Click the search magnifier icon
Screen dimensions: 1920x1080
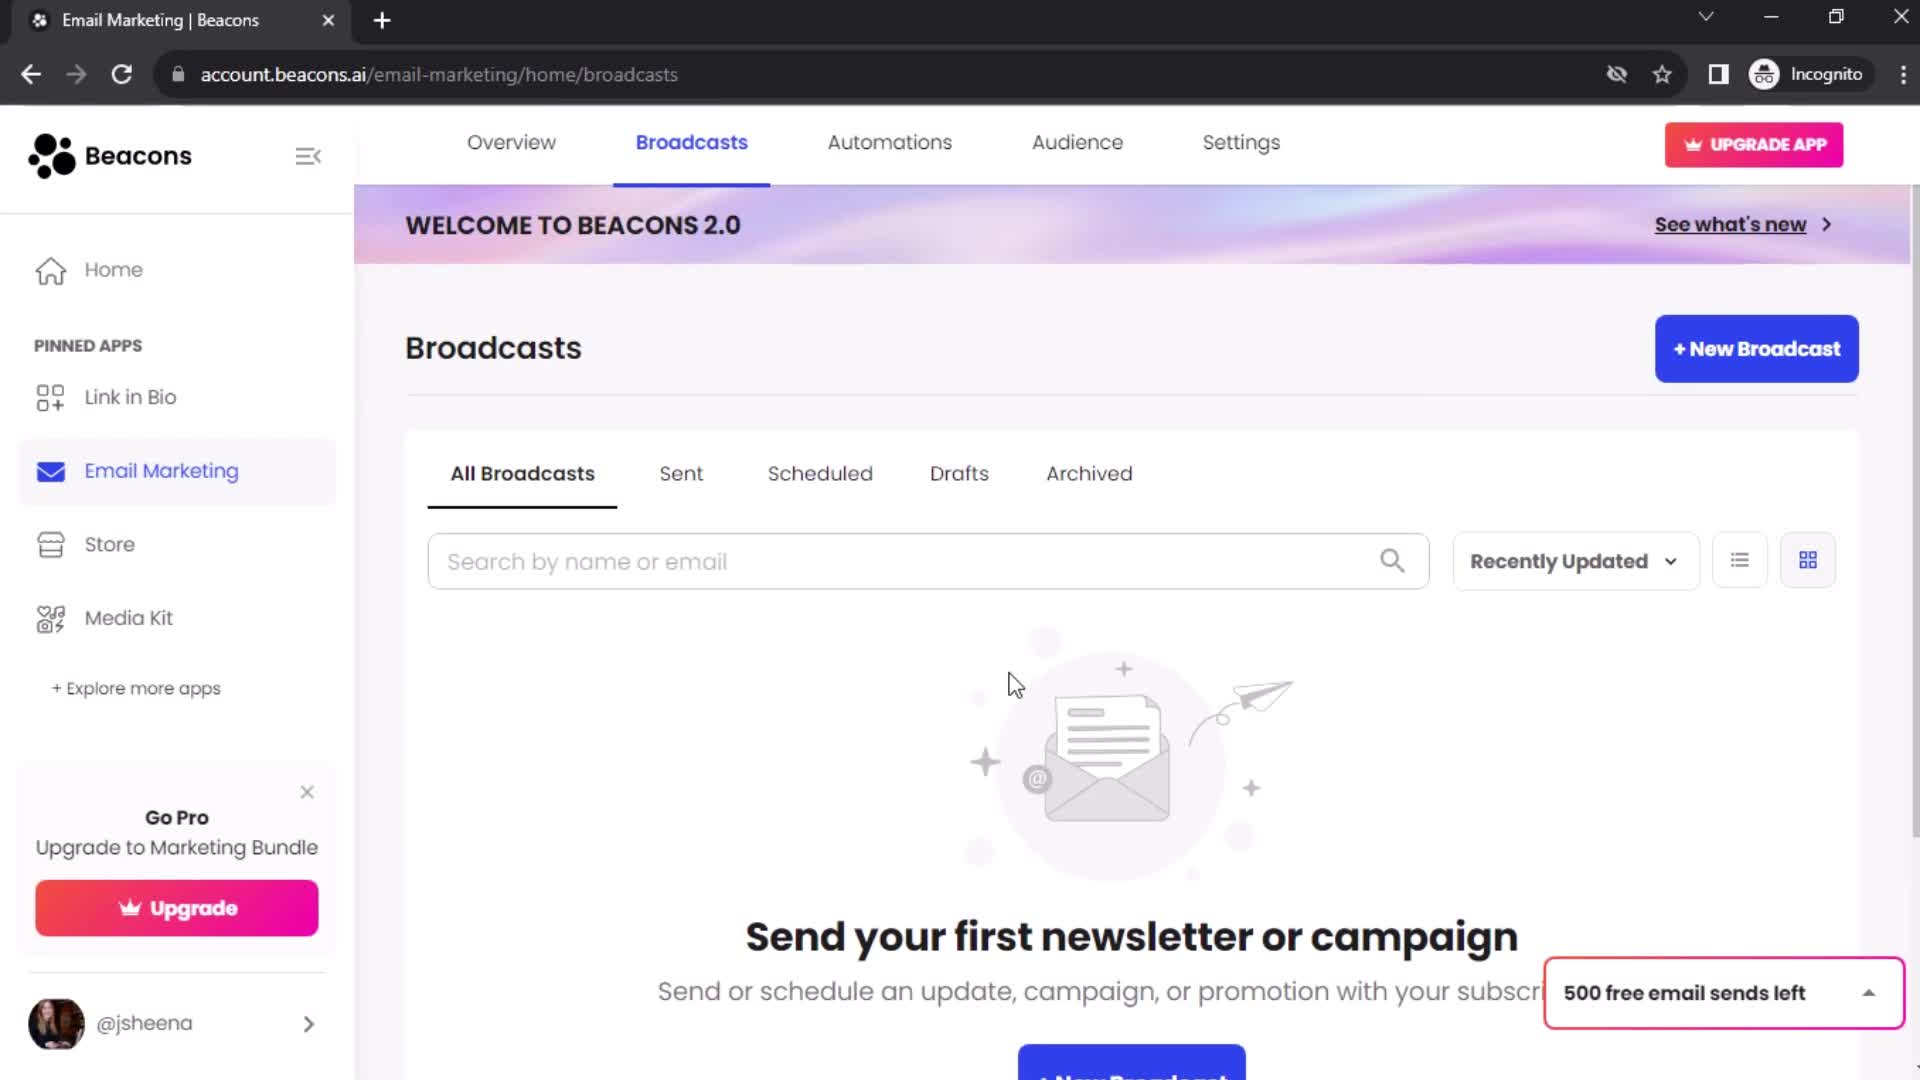pos(1393,560)
